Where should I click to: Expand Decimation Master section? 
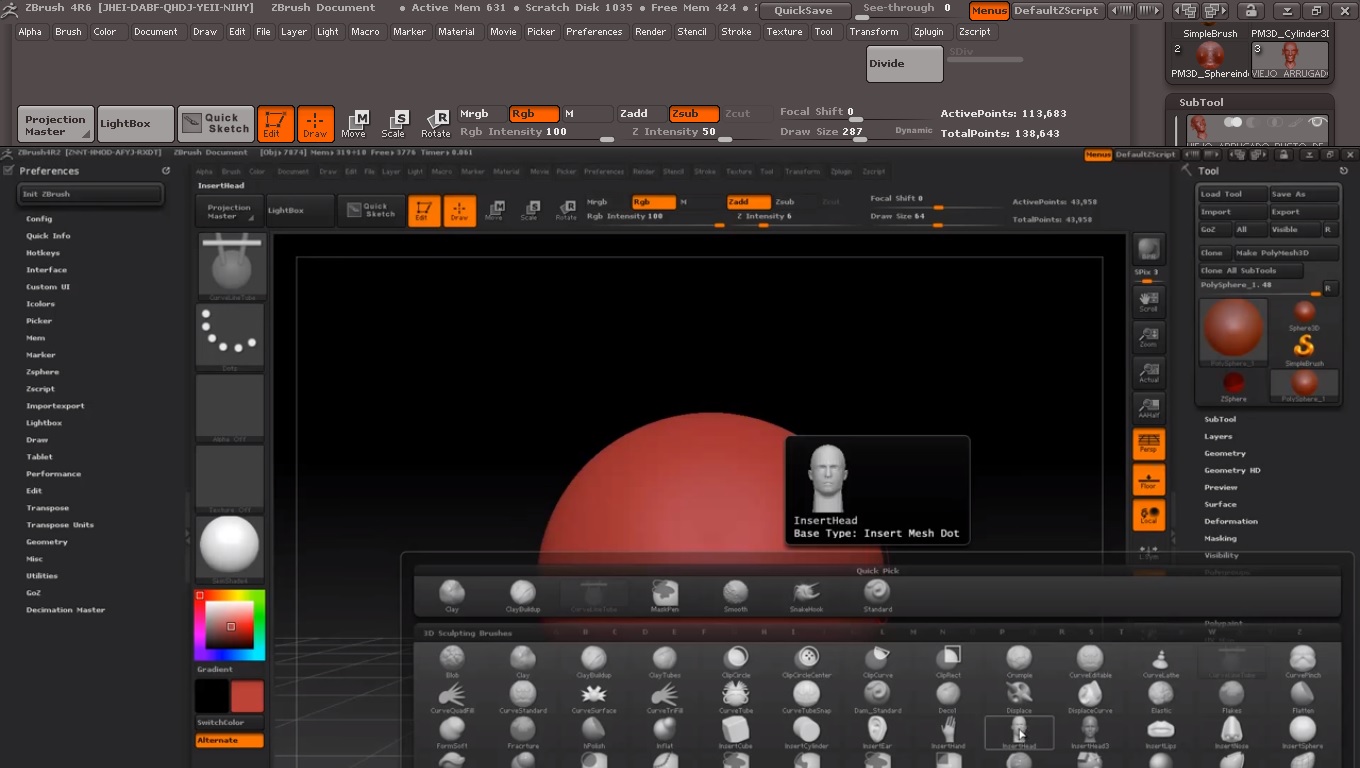click(x=65, y=610)
